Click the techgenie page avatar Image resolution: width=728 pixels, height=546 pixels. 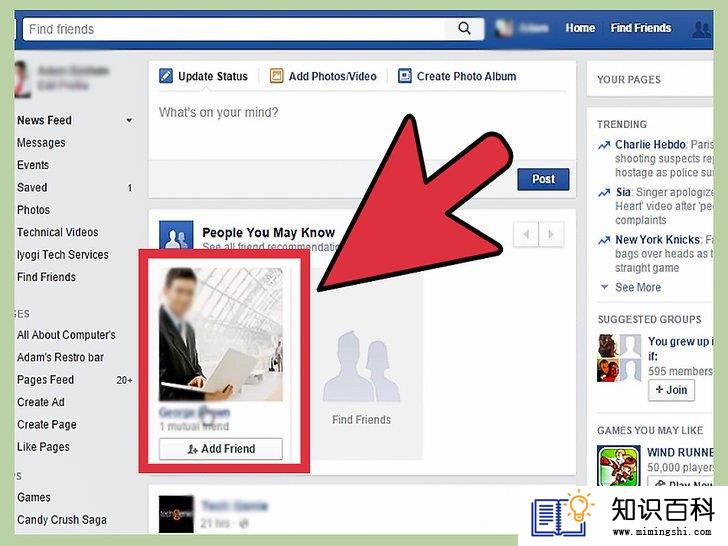(x=176, y=514)
